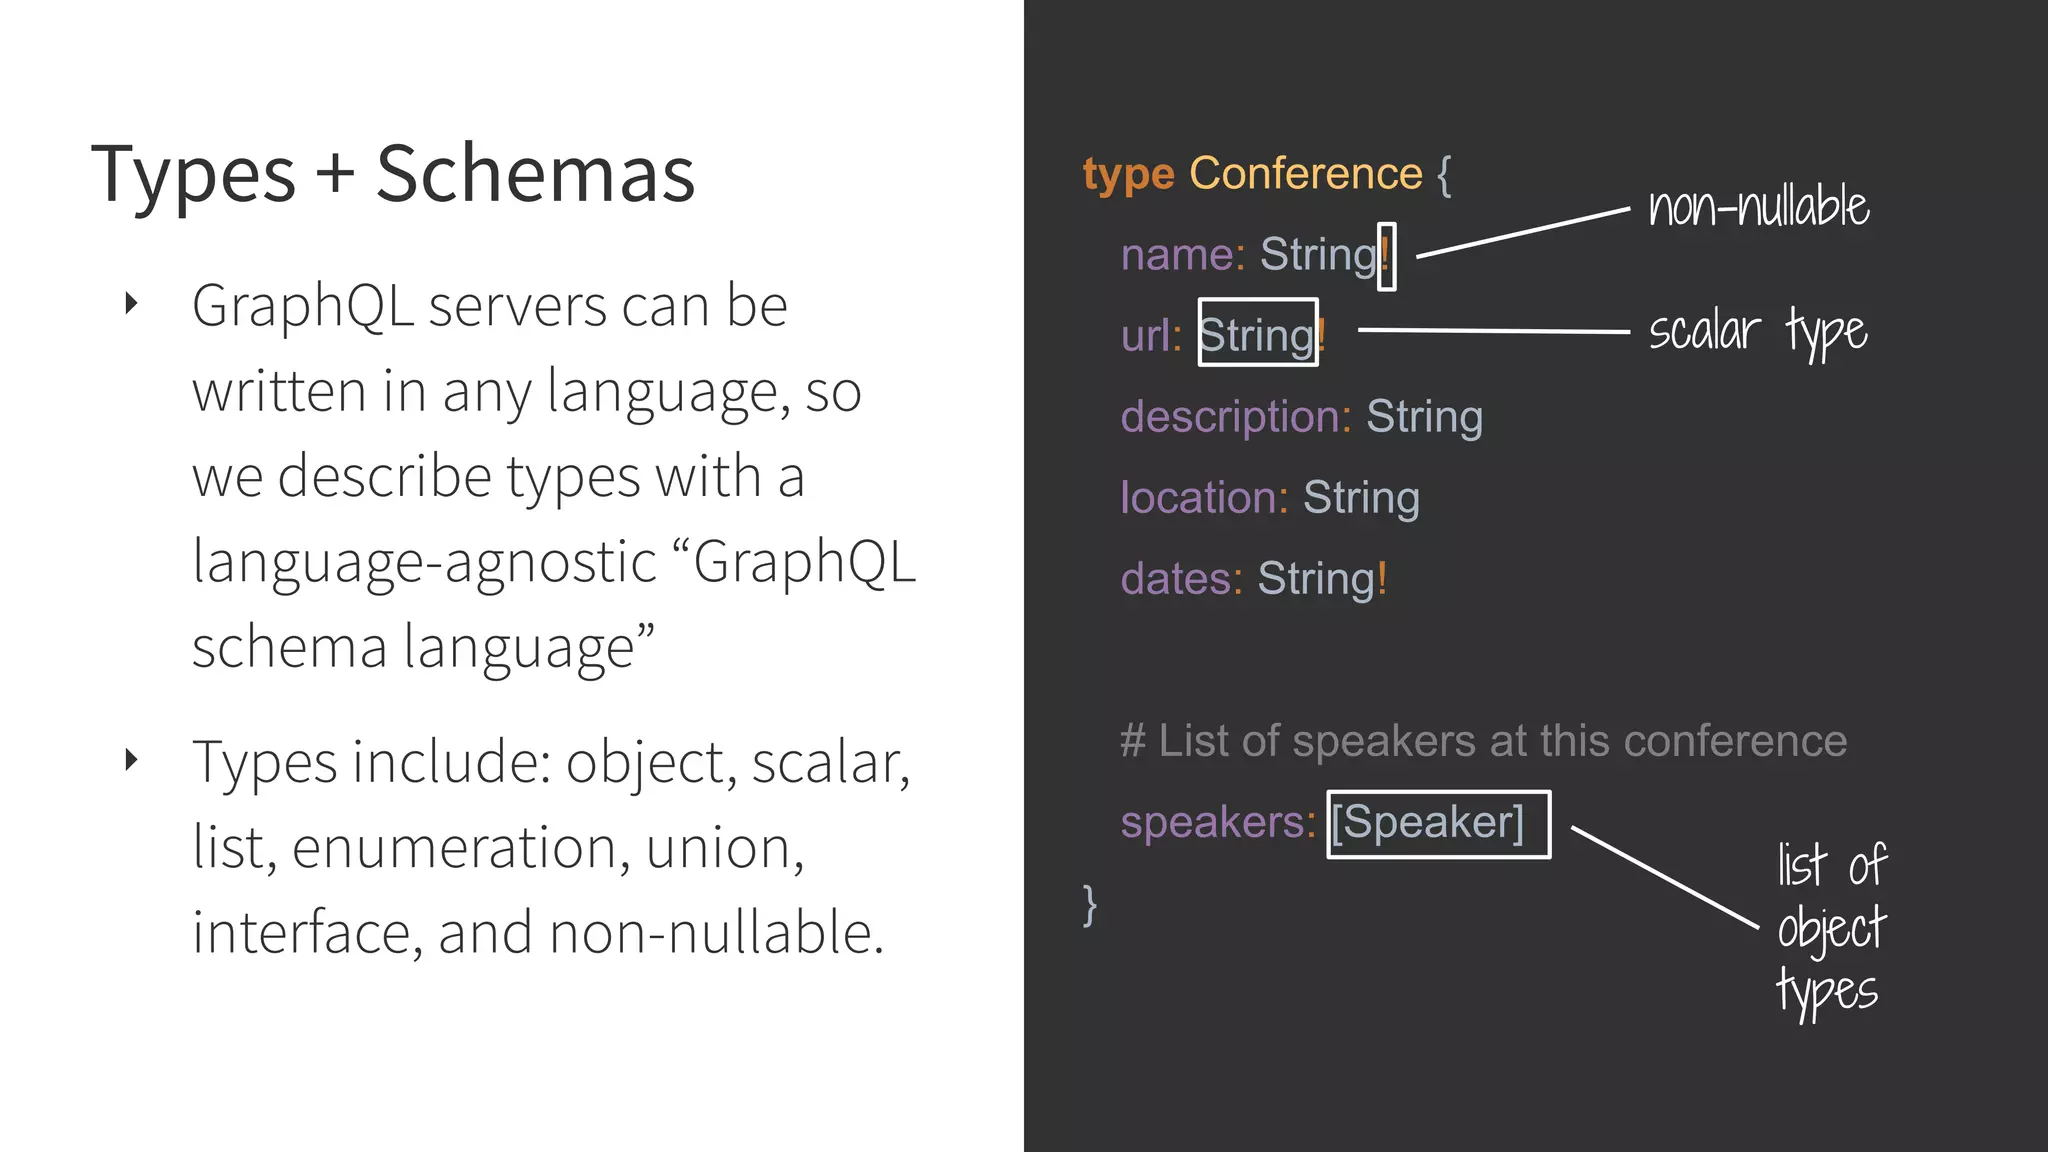
Task: Select the handwritten scalar type label
Action: [1757, 331]
